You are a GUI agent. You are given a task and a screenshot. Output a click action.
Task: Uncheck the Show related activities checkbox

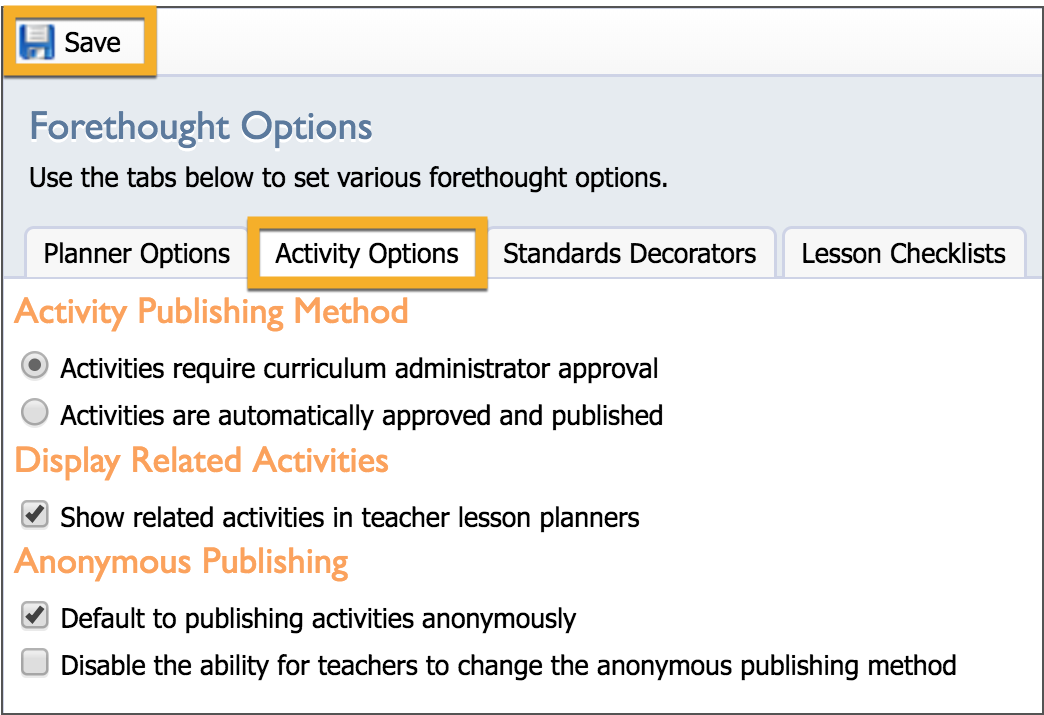[x=35, y=515]
